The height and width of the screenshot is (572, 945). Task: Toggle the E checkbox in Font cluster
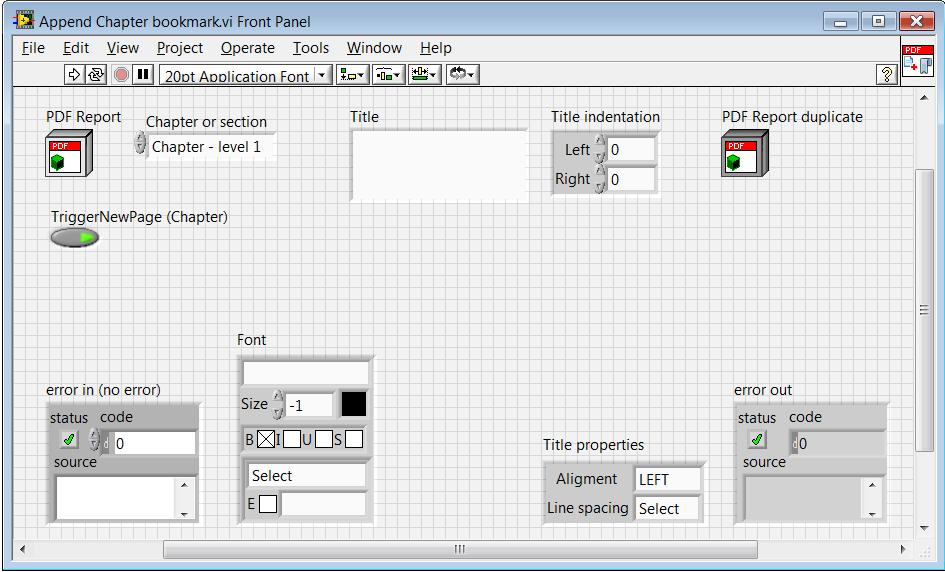pos(267,504)
